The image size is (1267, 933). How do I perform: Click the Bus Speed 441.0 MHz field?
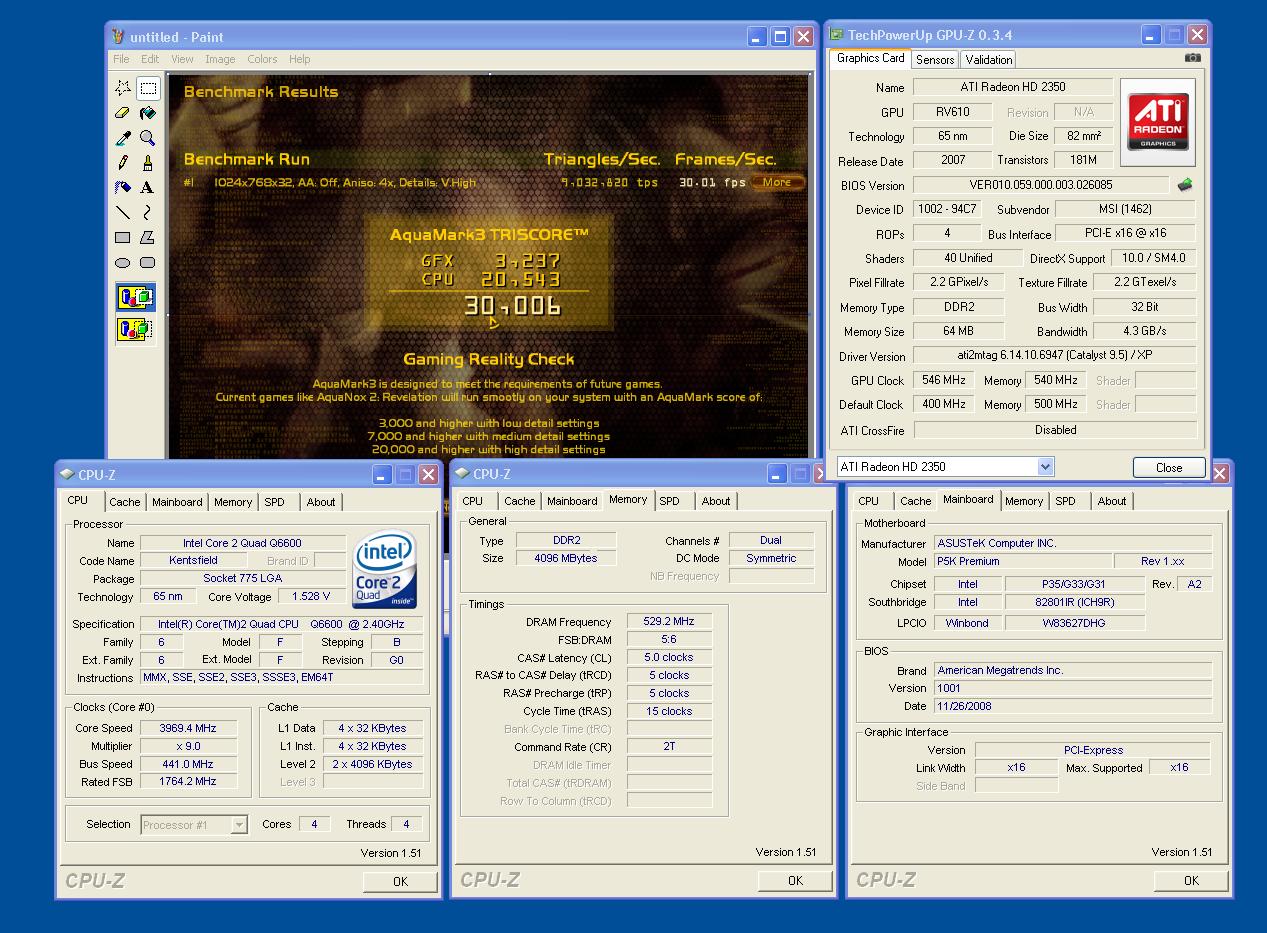[x=188, y=764]
